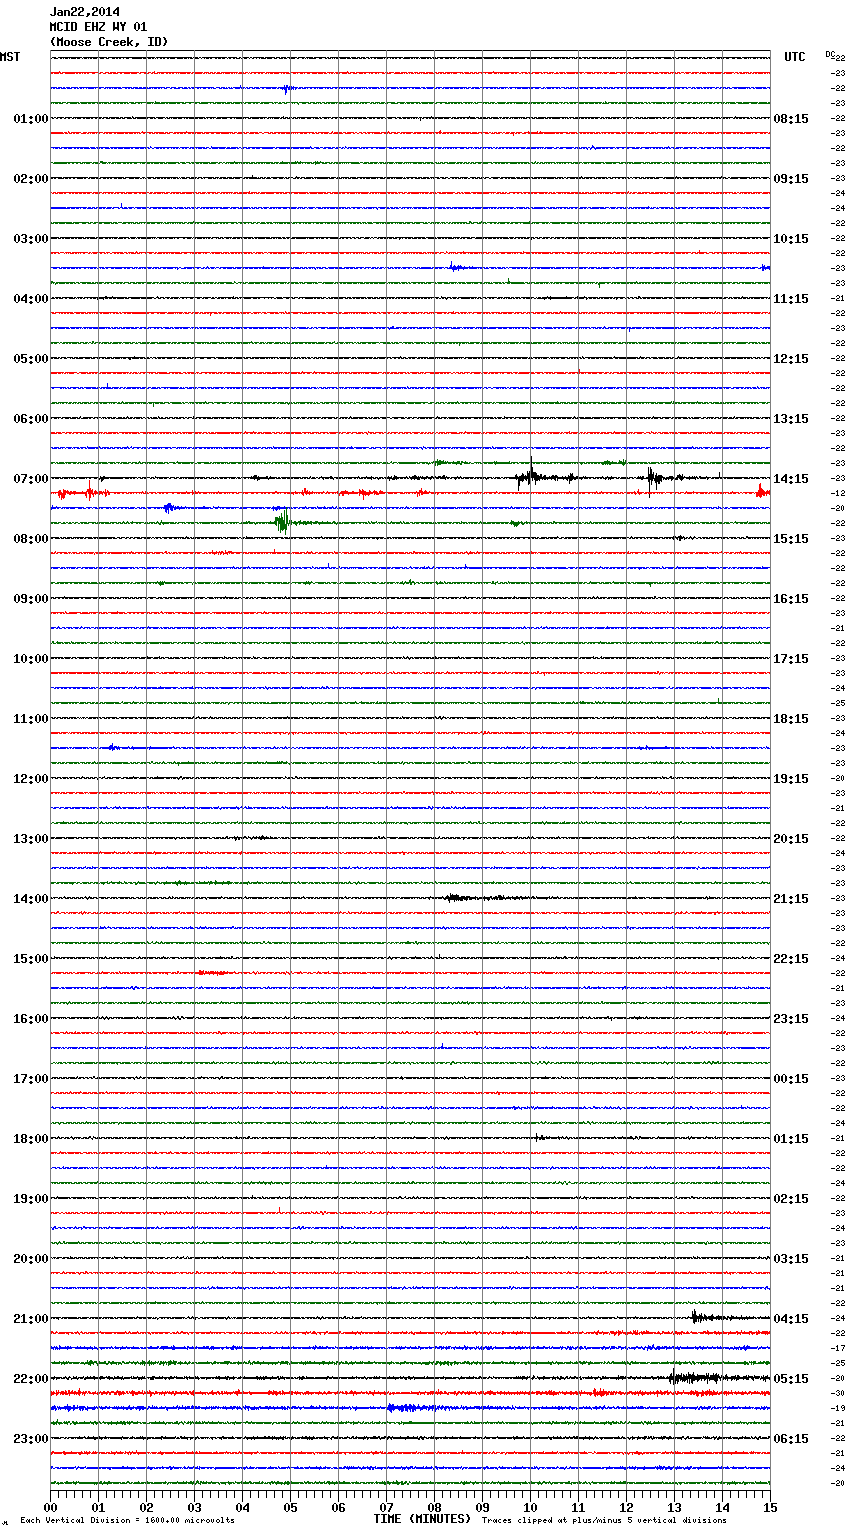The width and height of the screenshot is (850, 1534).
Task: Select the 01:00 MST time label
Action: click(x=31, y=119)
